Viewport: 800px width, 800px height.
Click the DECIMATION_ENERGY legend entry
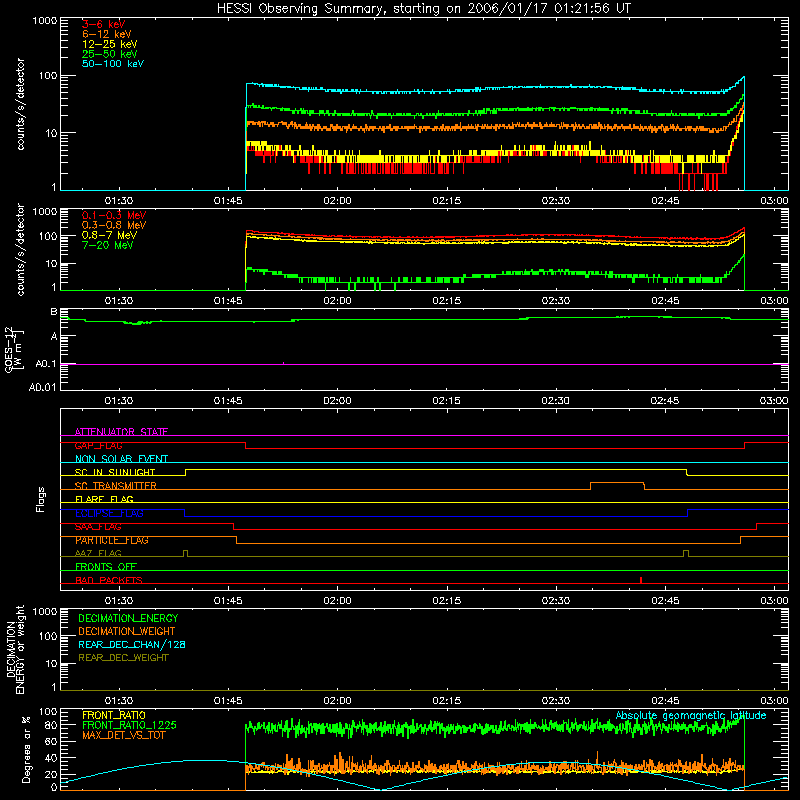click(x=128, y=618)
